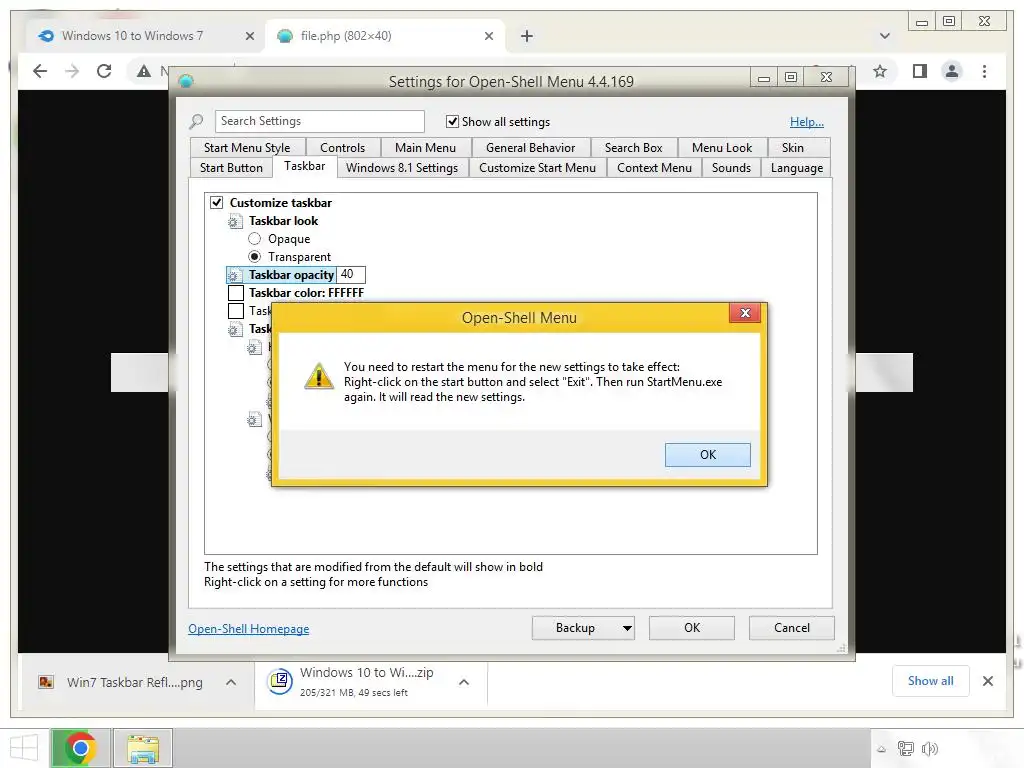1024x768 pixels.
Task: Click the Chrome taskbar icon
Action: pos(81,748)
